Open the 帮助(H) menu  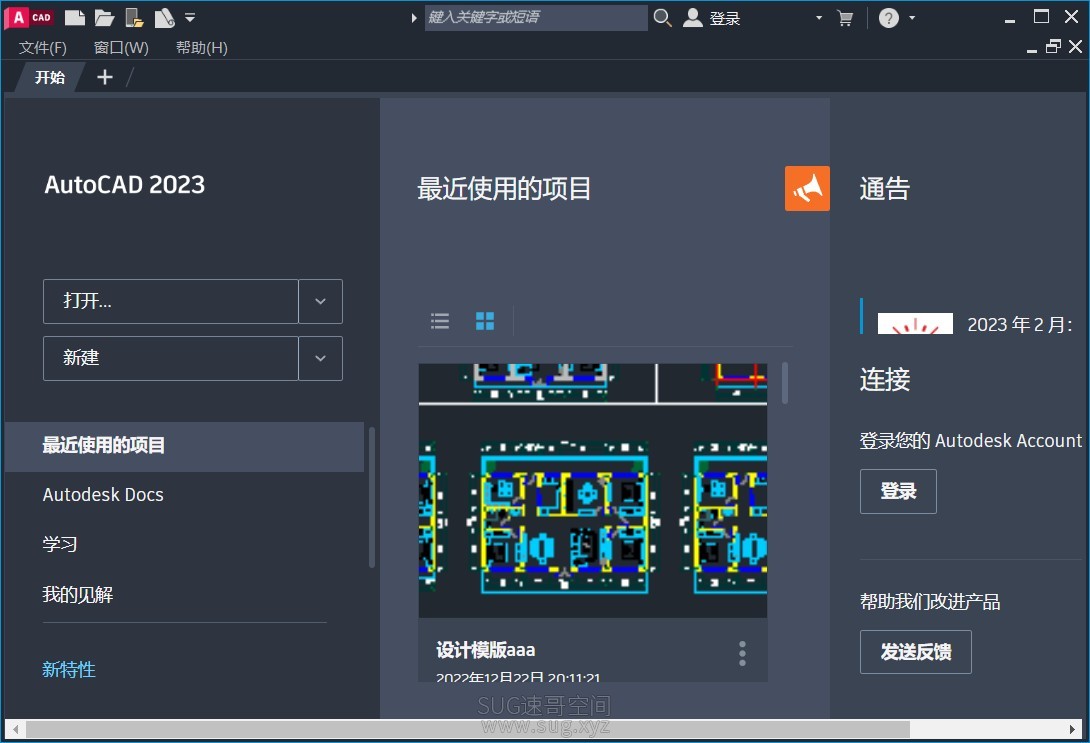coord(202,47)
